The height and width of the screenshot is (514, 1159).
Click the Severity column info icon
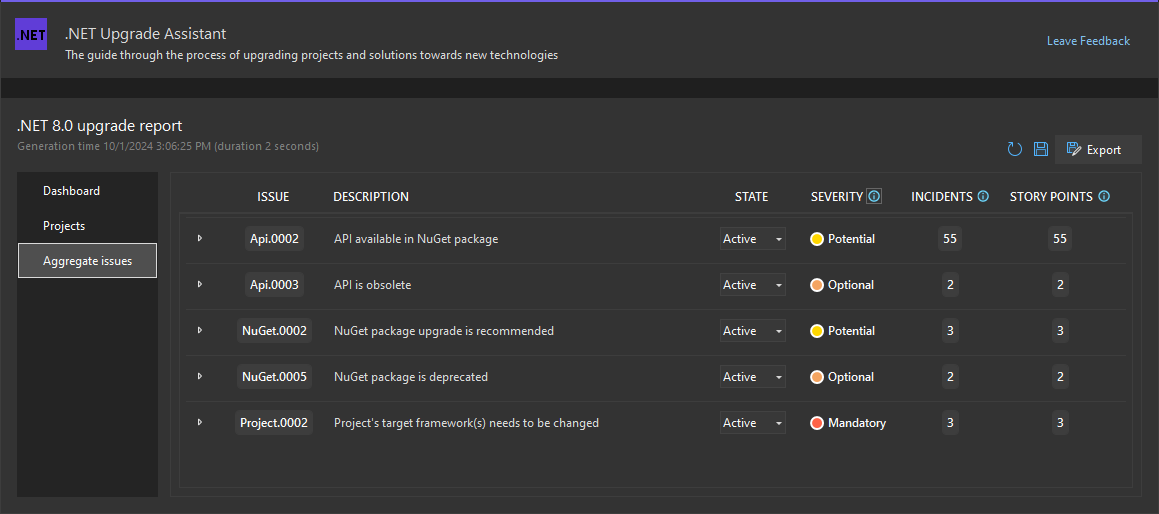874,197
